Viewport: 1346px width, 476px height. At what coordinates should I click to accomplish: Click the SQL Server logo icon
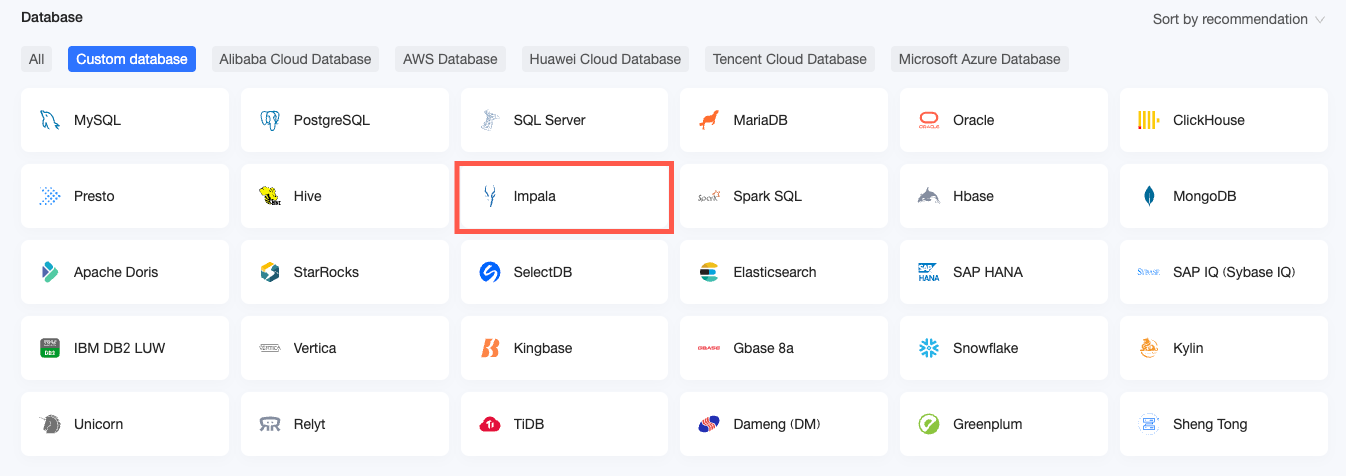point(489,120)
